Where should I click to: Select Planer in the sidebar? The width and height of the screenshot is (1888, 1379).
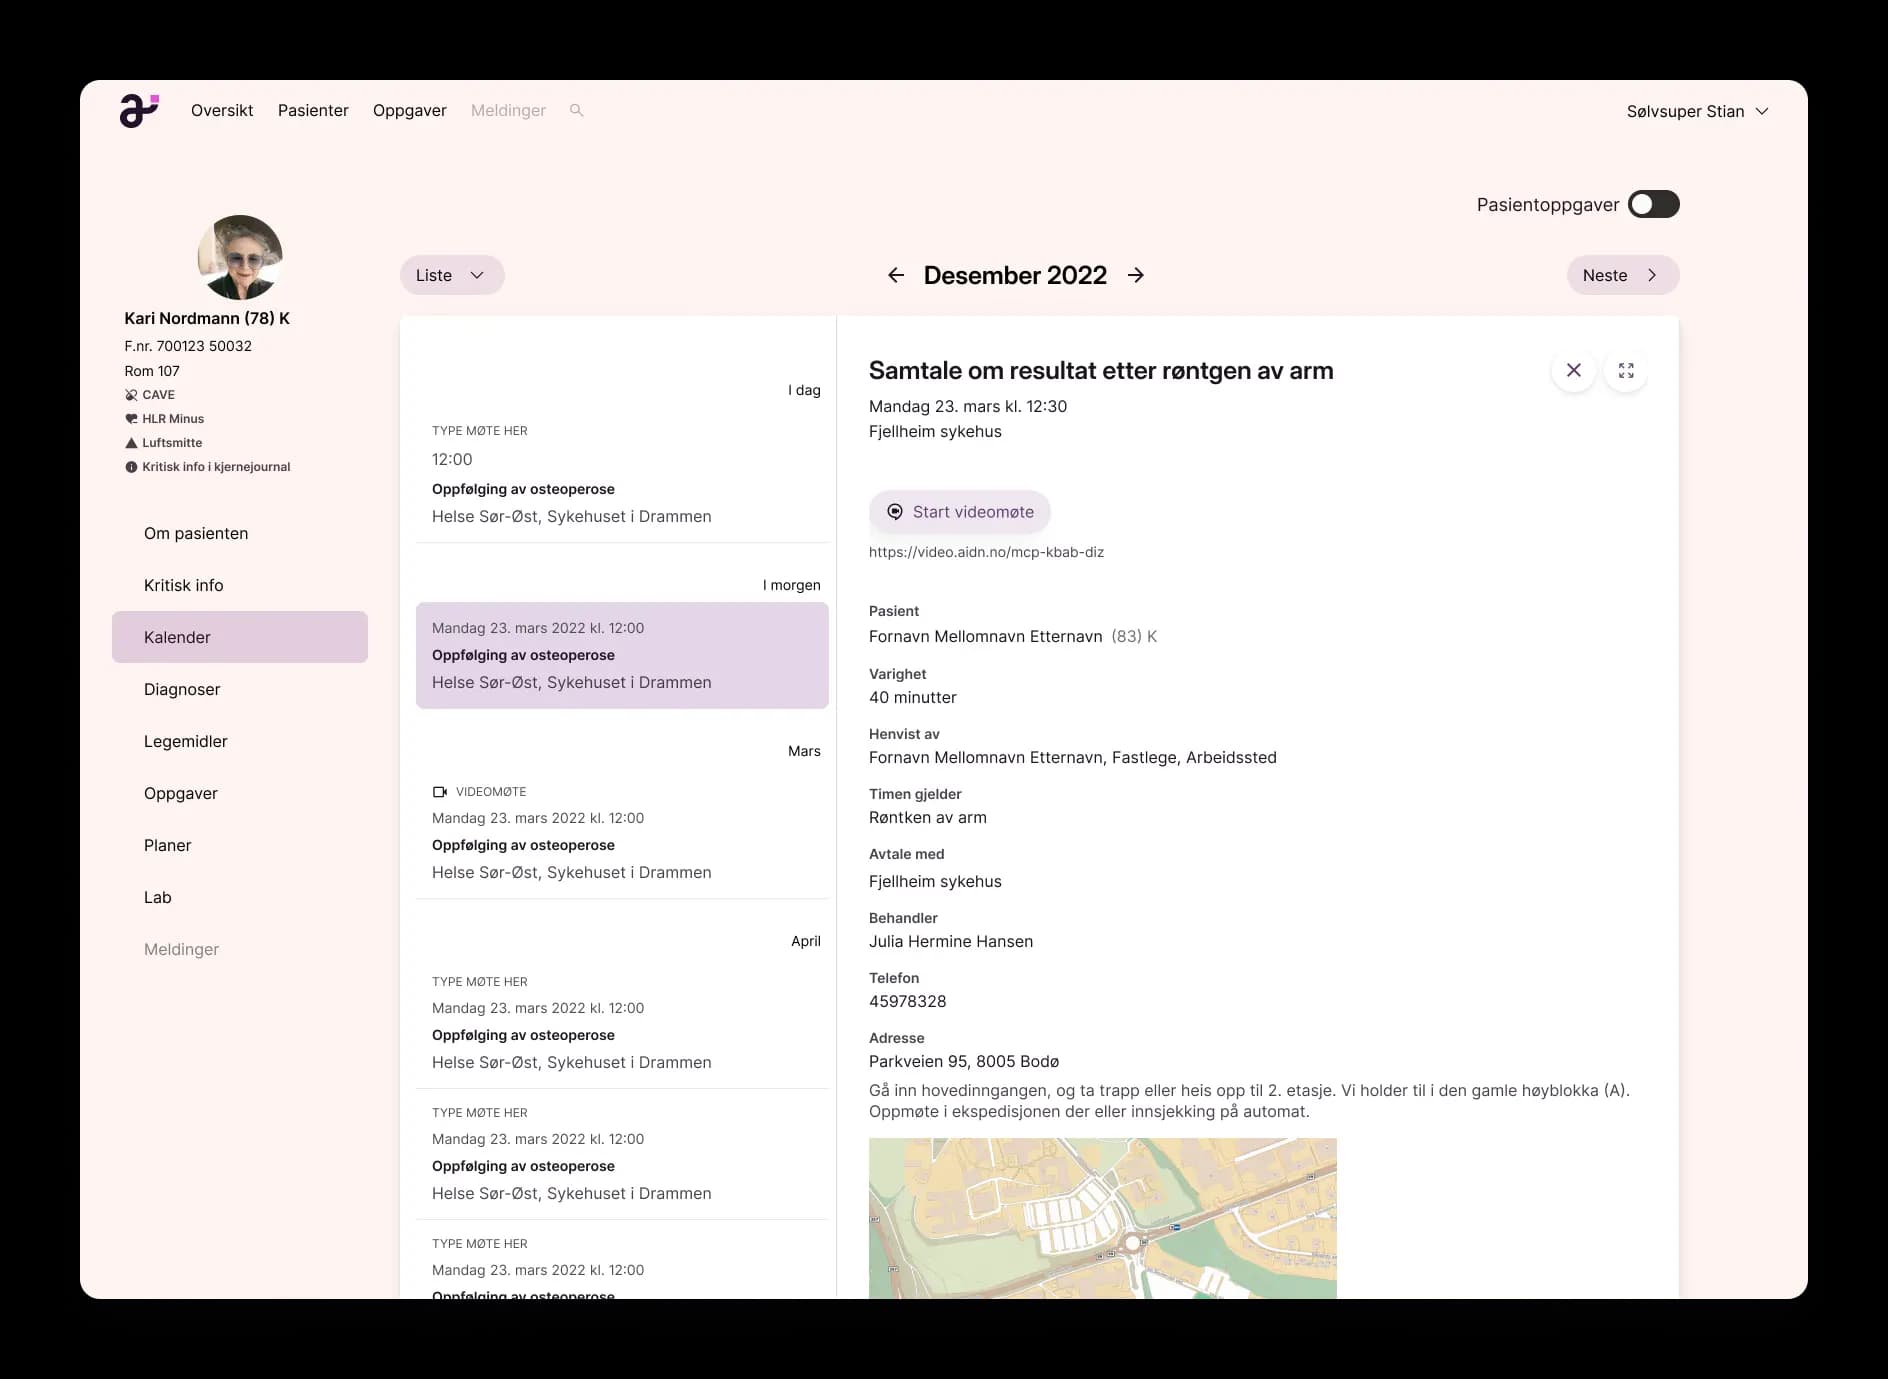point(240,845)
